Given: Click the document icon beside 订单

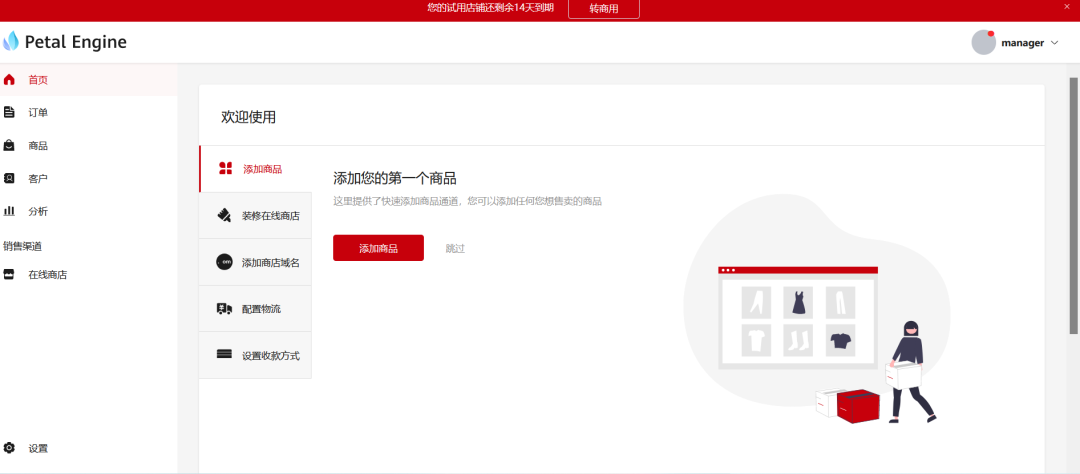Looking at the screenshot, I should [9, 112].
